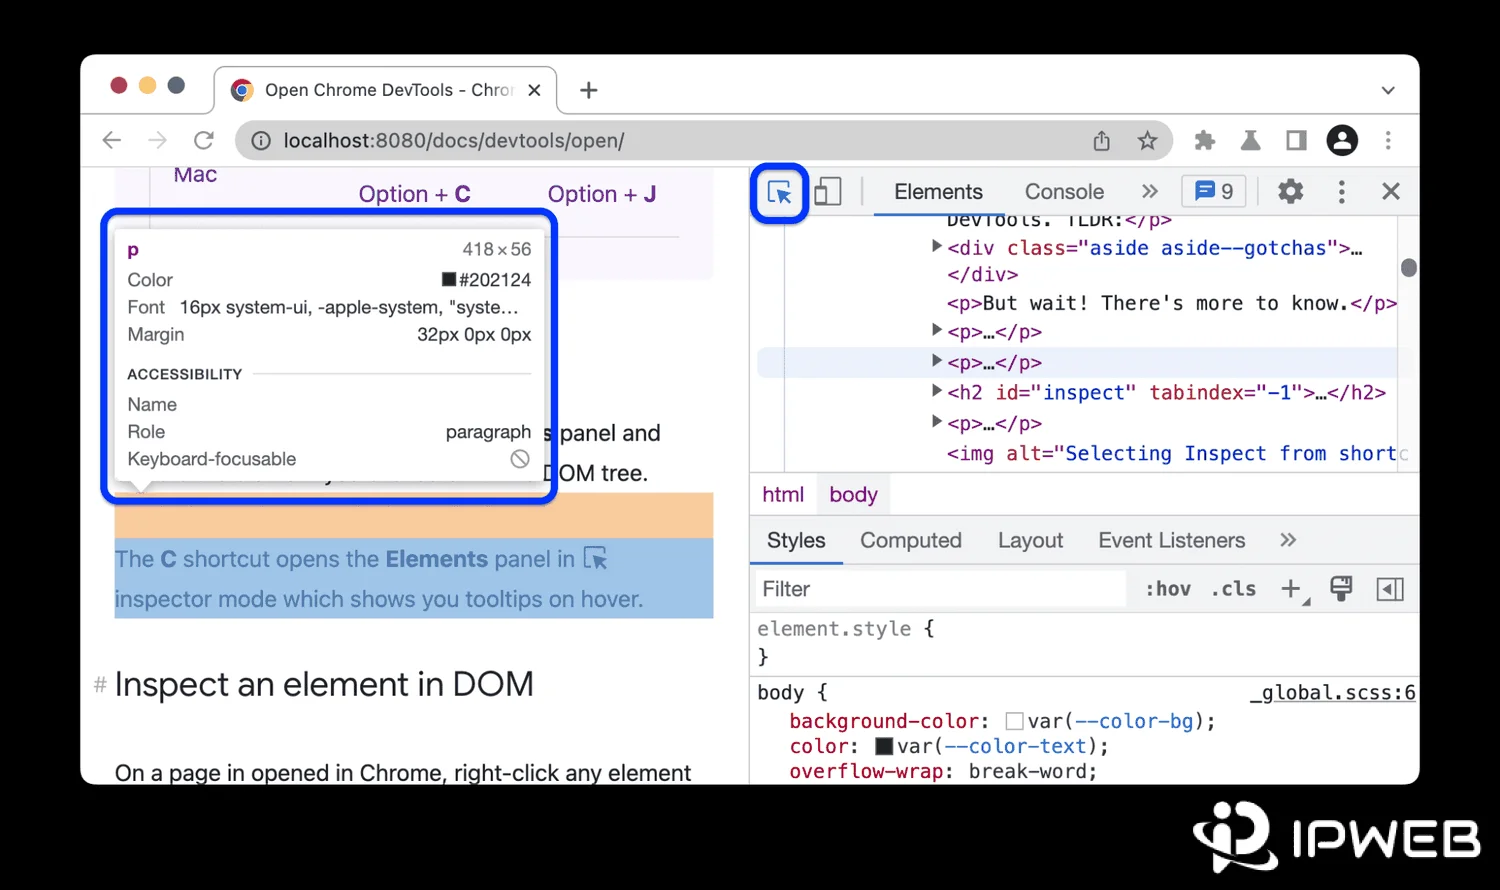This screenshot has height=890, width=1500.
Task: Click the address bar URL
Action: tap(454, 141)
